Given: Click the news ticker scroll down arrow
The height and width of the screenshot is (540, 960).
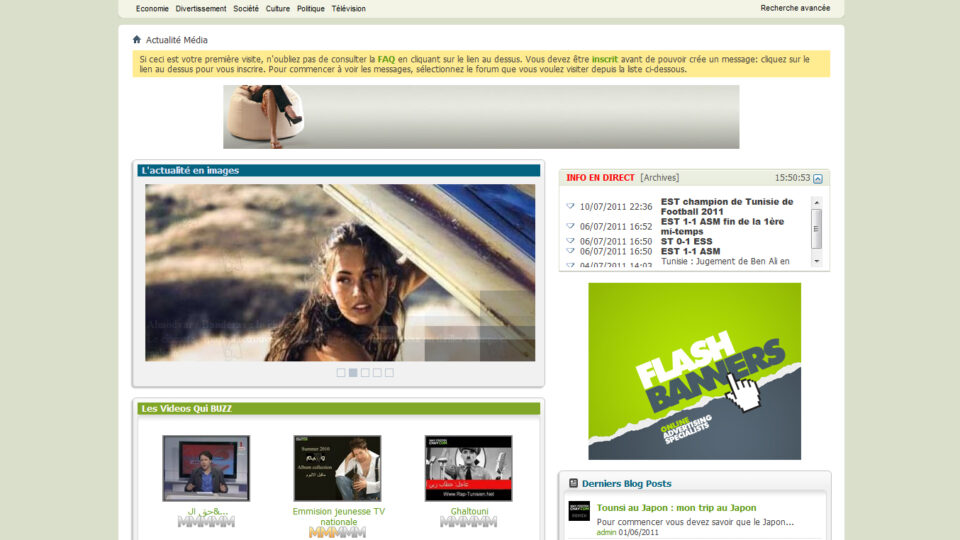Looking at the screenshot, I should [x=816, y=261].
